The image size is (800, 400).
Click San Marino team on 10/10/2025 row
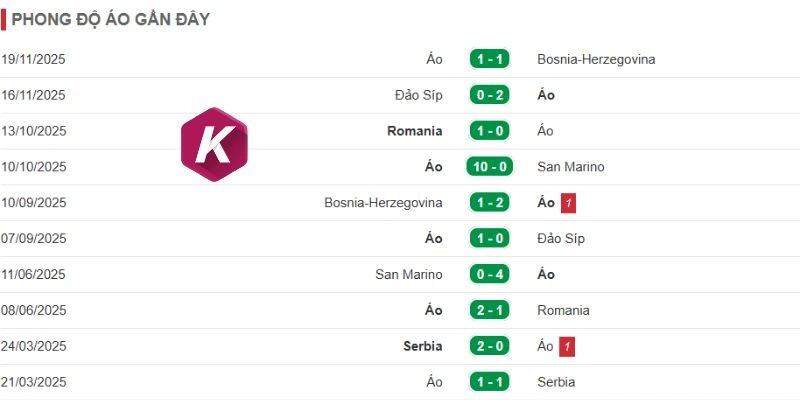571,167
